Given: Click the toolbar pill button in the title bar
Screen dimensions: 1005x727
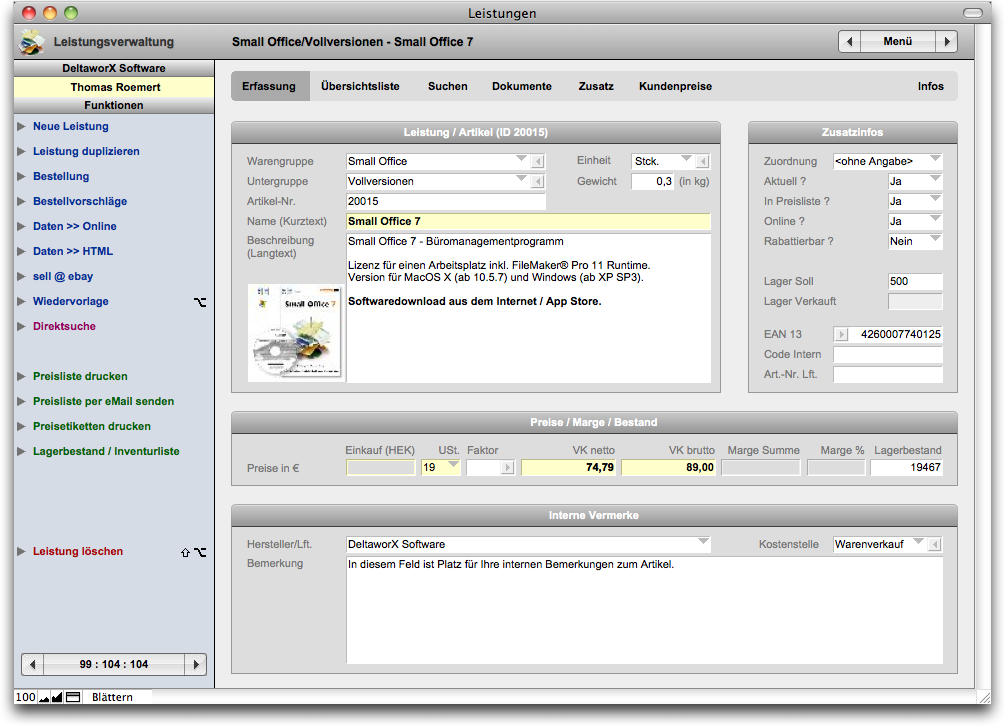Looking at the screenshot, I should point(972,13).
